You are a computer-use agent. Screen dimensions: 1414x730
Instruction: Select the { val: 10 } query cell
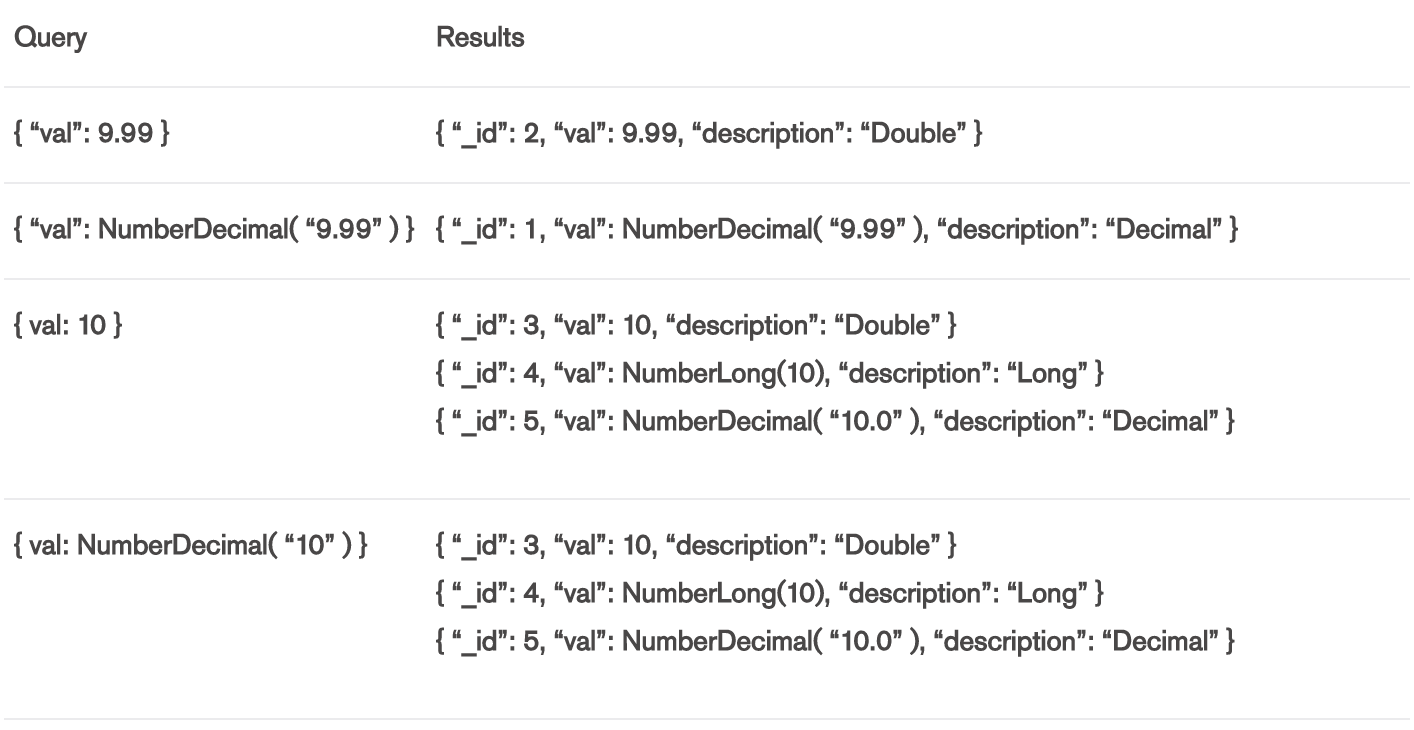[x=67, y=328]
